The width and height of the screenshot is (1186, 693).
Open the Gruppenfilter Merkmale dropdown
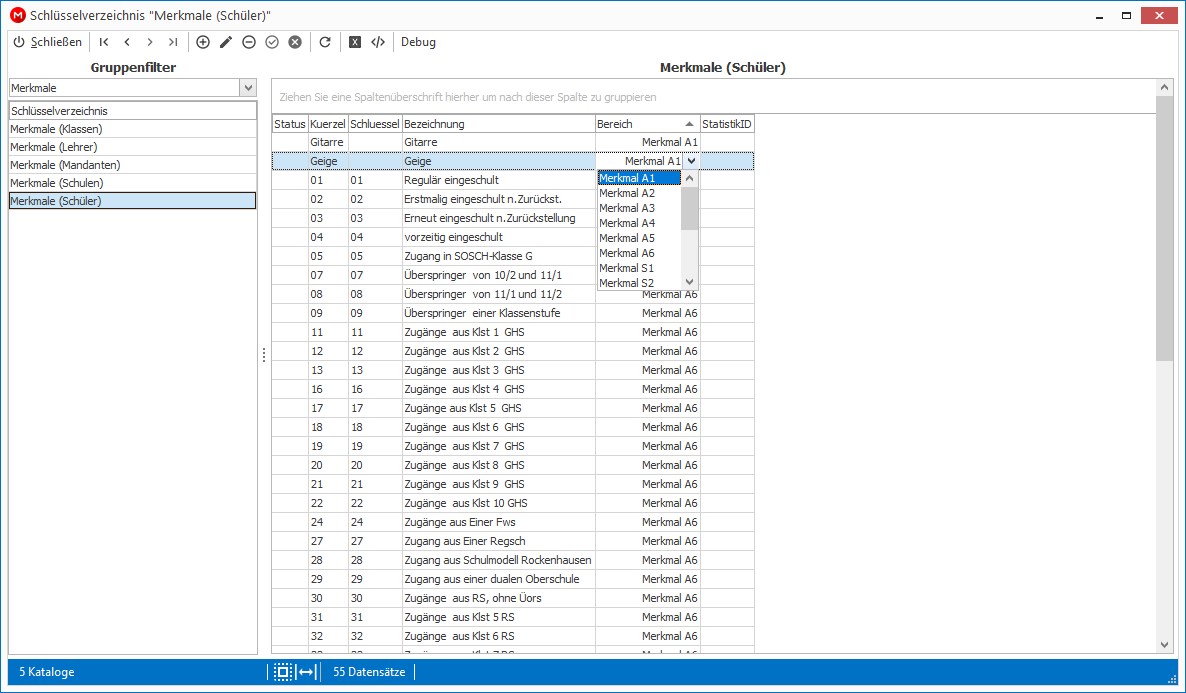click(248, 88)
